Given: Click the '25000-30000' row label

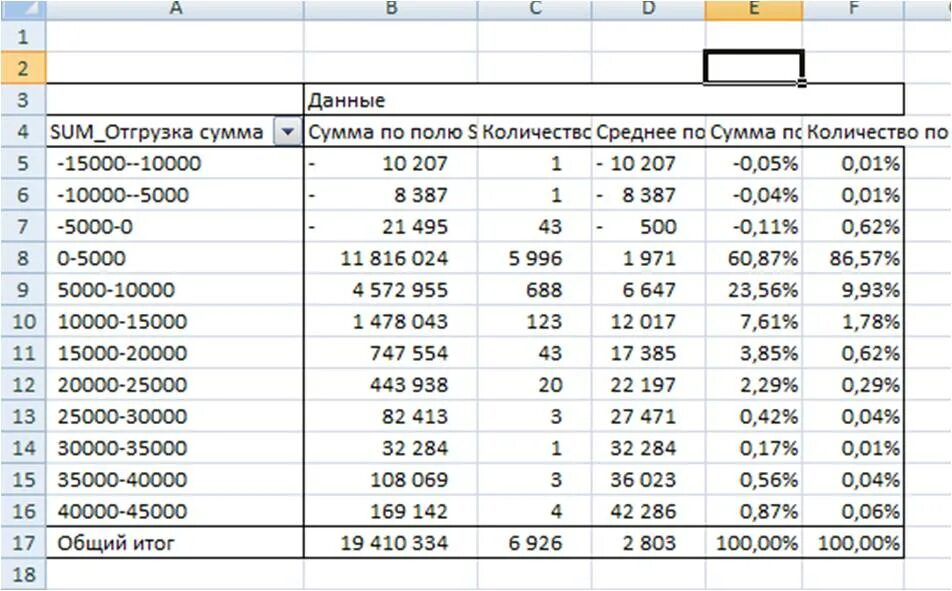Looking at the screenshot, I should [175, 415].
